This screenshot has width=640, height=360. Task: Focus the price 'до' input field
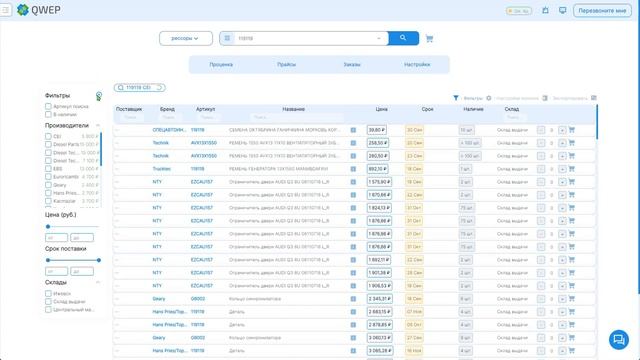(82, 238)
